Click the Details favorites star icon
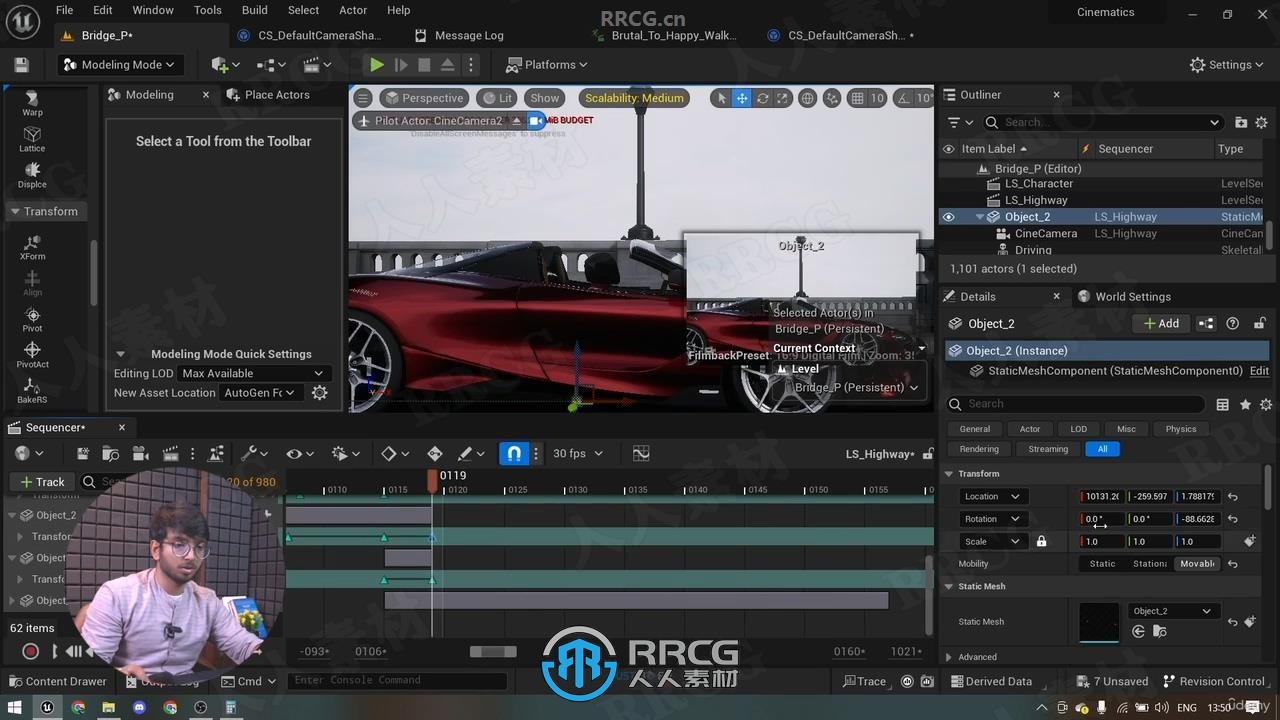The width and height of the screenshot is (1280, 720). tap(1245, 404)
